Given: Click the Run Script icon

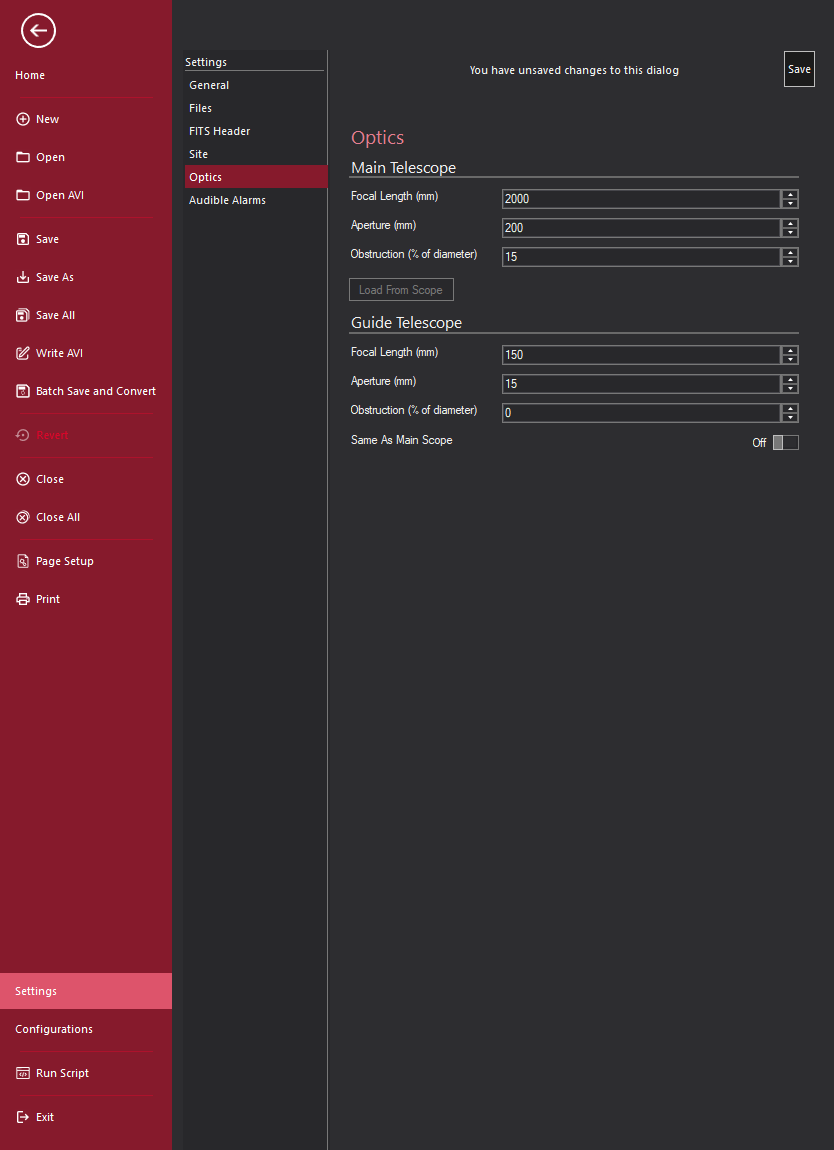Looking at the screenshot, I should 23,1073.
